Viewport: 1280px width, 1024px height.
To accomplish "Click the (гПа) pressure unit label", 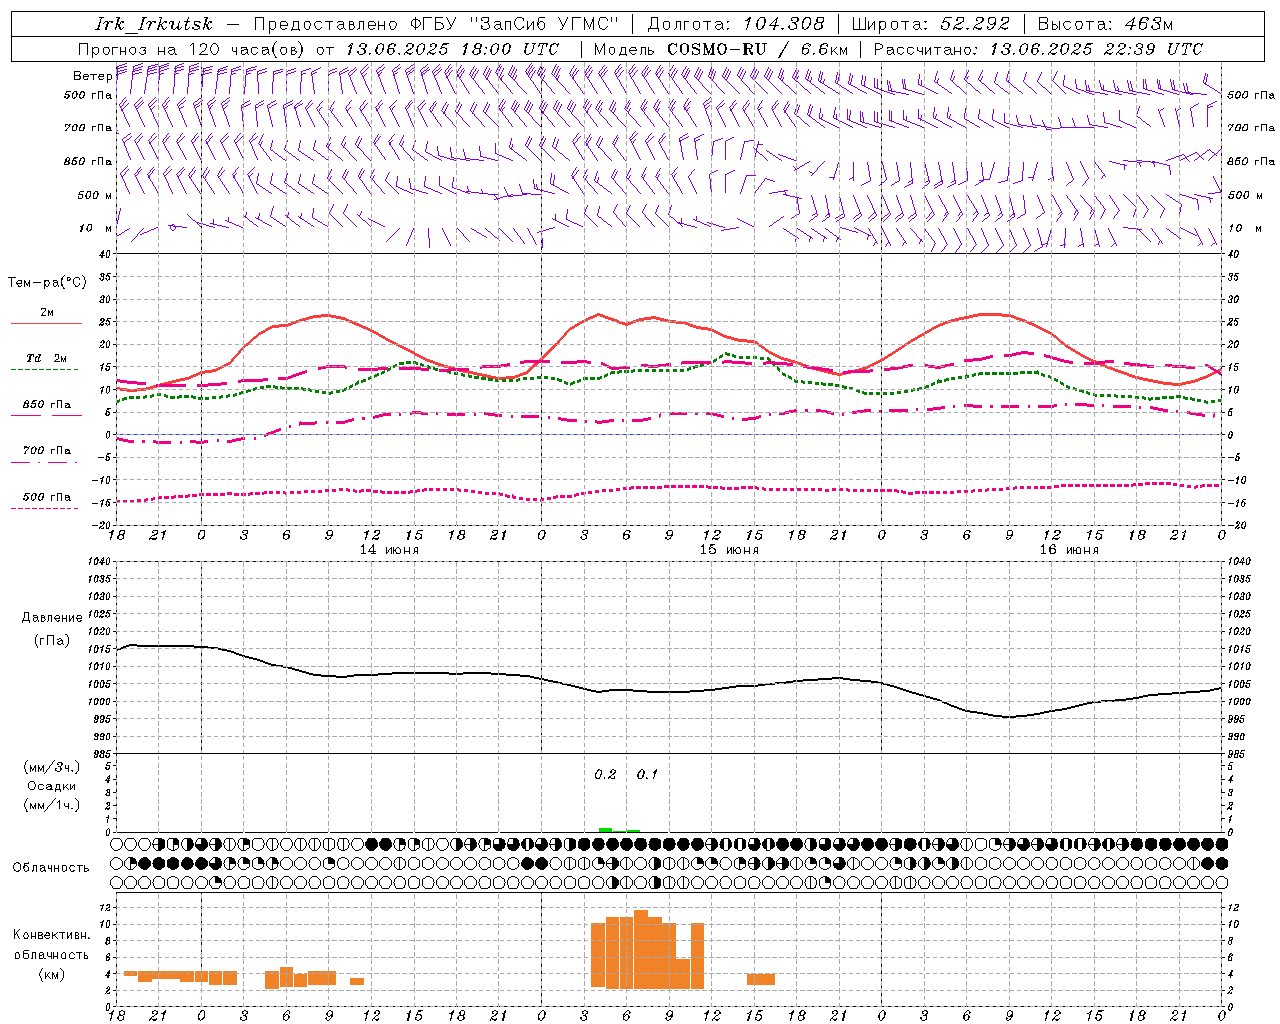I will [x=52, y=641].
